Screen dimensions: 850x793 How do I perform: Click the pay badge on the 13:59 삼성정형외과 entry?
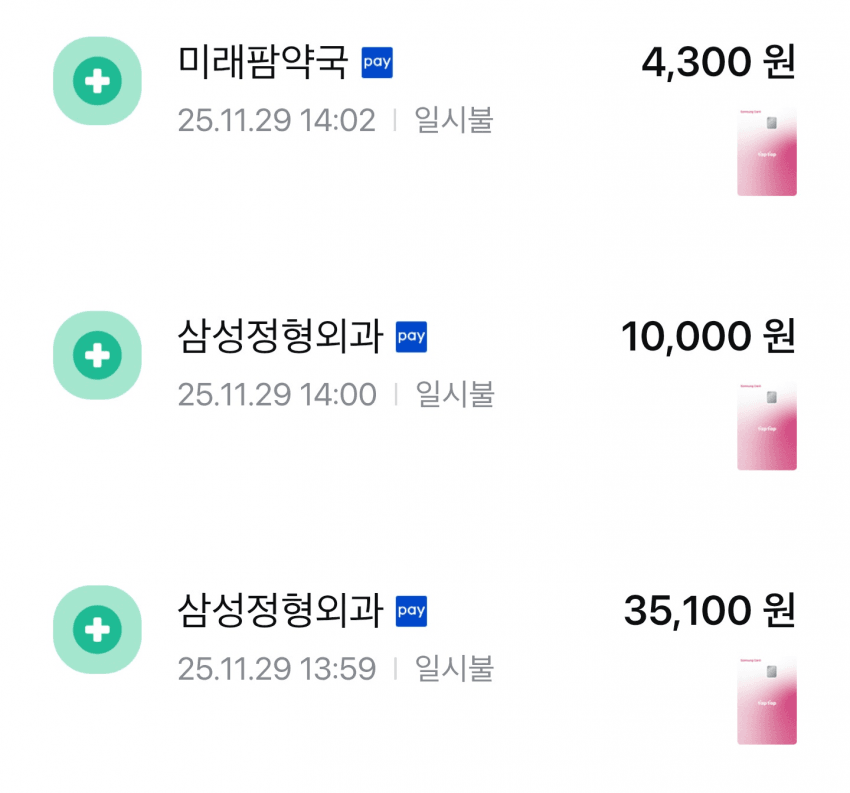[412, 610]
